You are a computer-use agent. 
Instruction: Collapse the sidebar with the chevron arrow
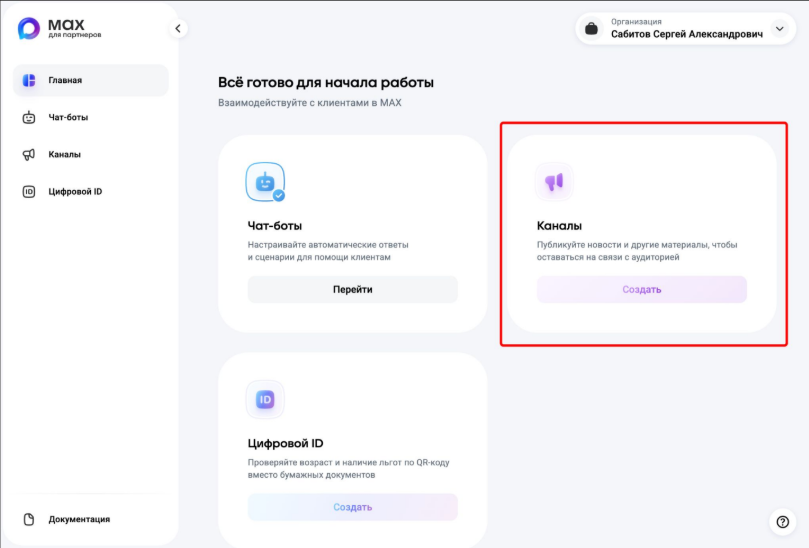(x=178, y=29)
